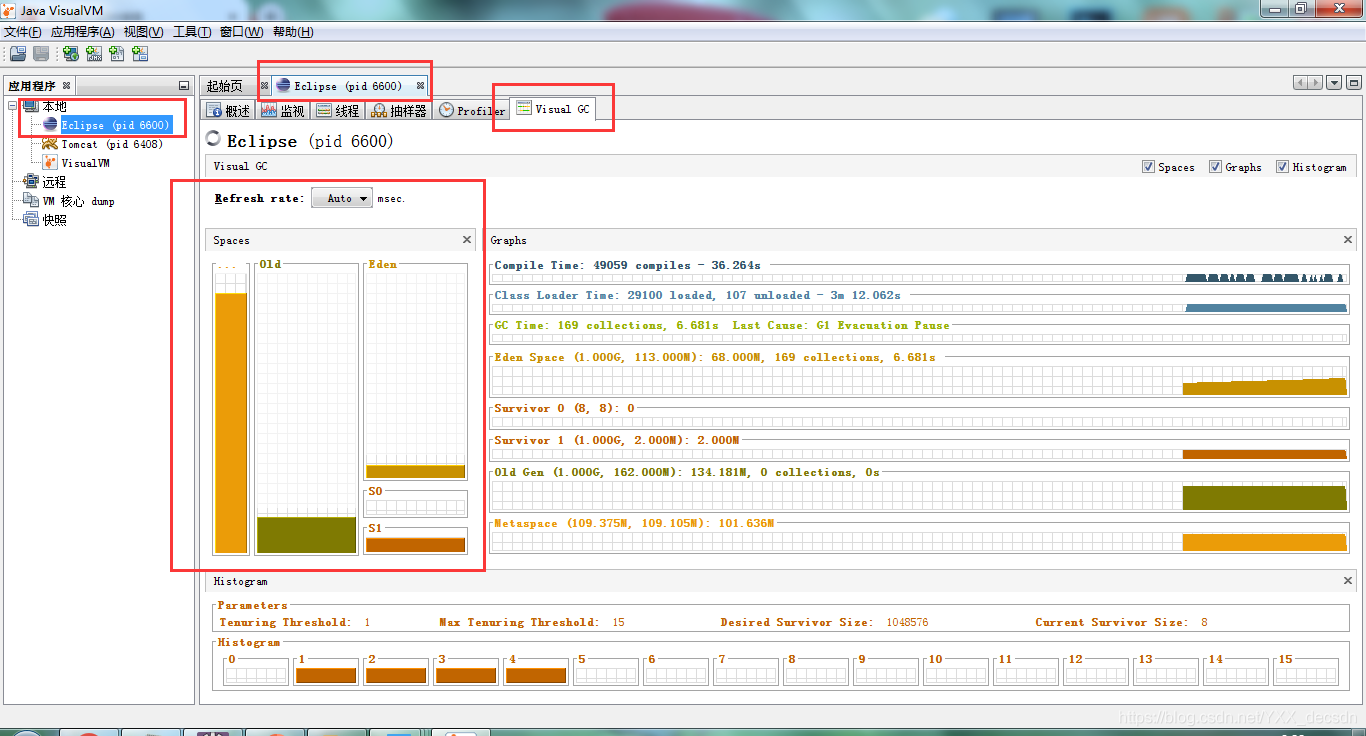
Task: Click the Class Loader Time graph label
Action: (697, 295)
